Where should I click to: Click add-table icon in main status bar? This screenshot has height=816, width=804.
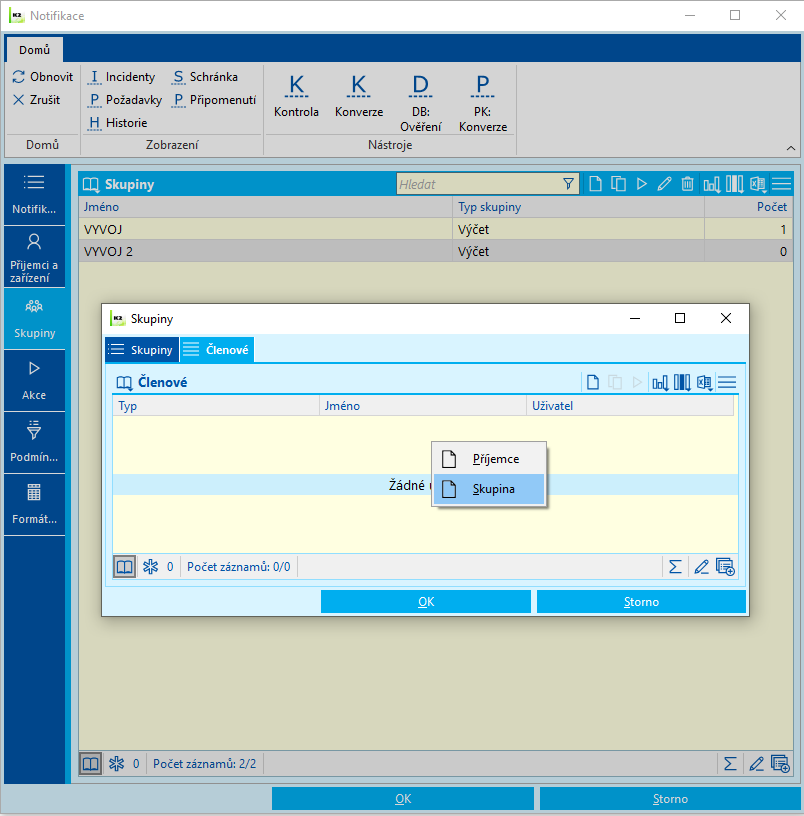coord(781,764)
